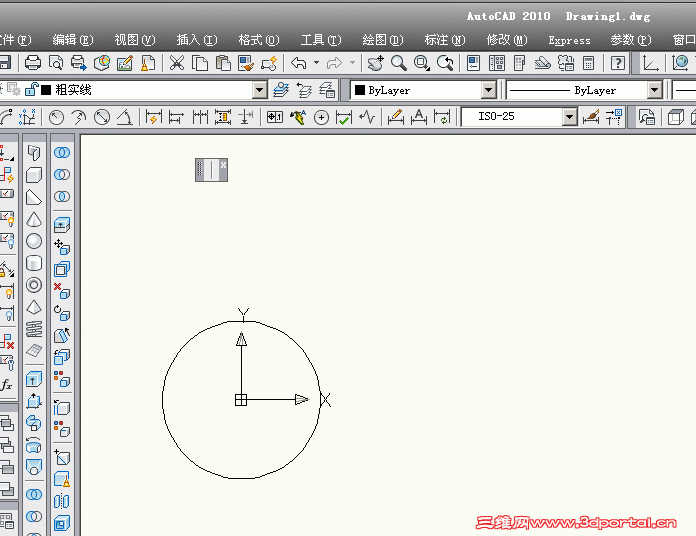Select the Sphere solid tool
Image resolution: width=696 pixels, height=536 pixels.
[34, 241]
